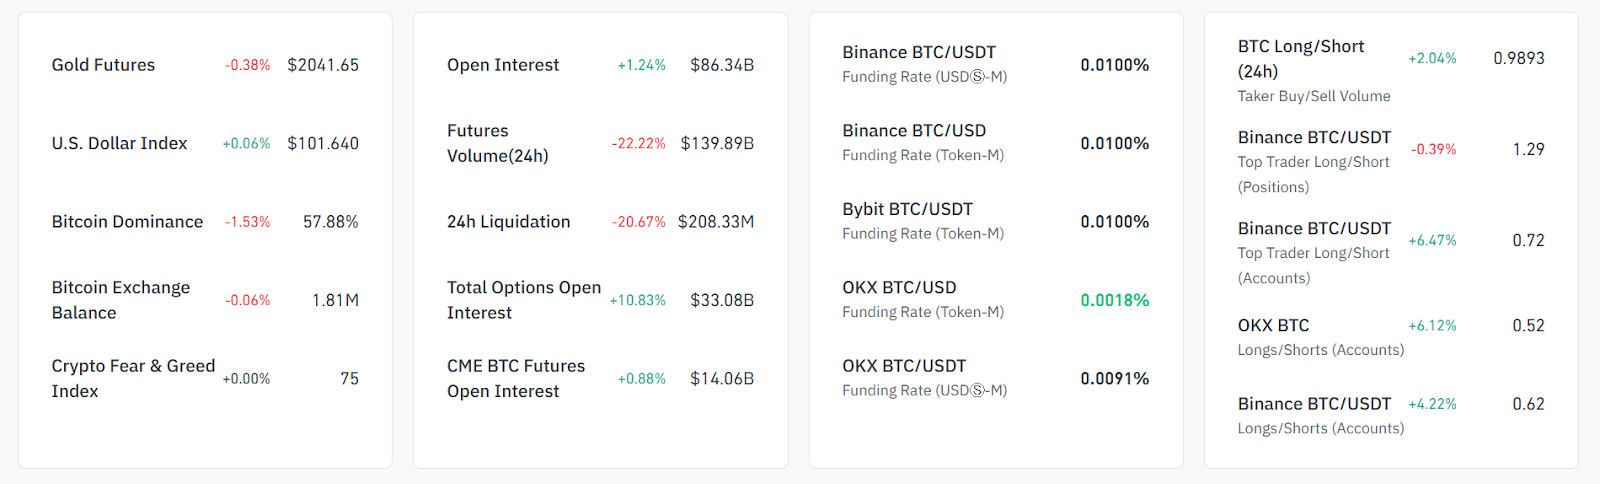Click Bybit BTC/USDT funding rate label
The height and width of the screenshot is (484, 1600).
point(907,209)
